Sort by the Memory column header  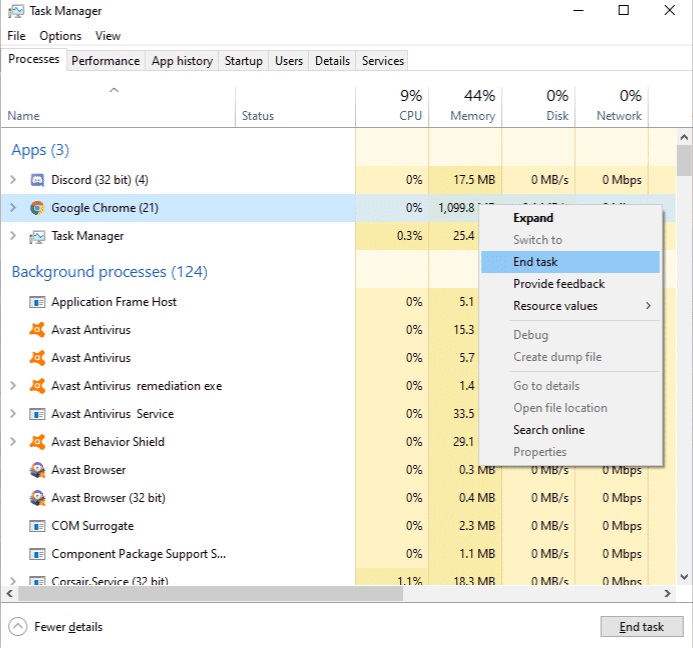click(465, 107)
